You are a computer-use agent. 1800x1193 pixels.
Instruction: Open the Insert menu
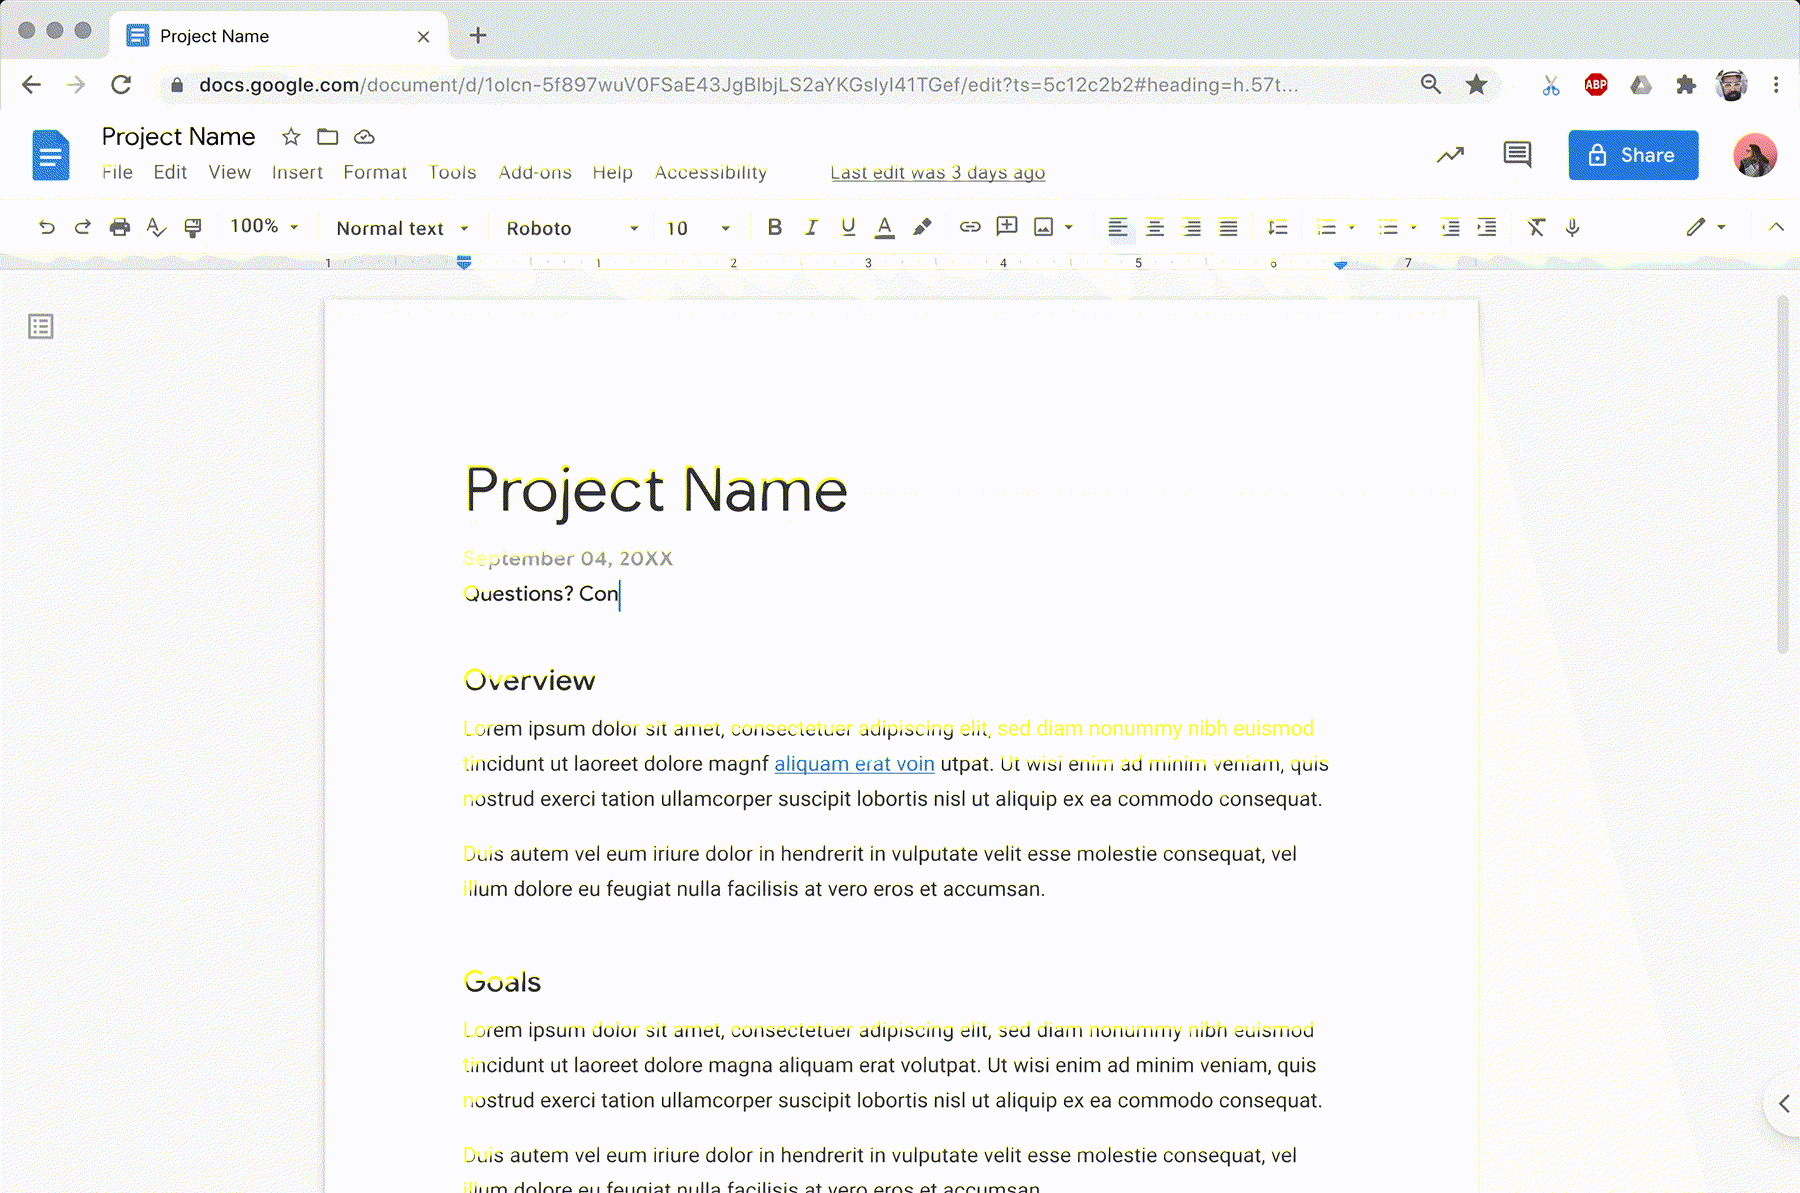coord(297,172)
